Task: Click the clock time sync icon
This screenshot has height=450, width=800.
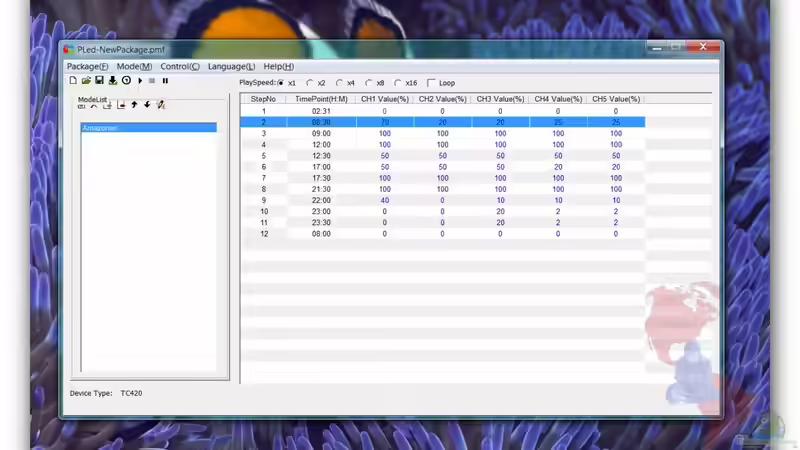Action: 126,81
